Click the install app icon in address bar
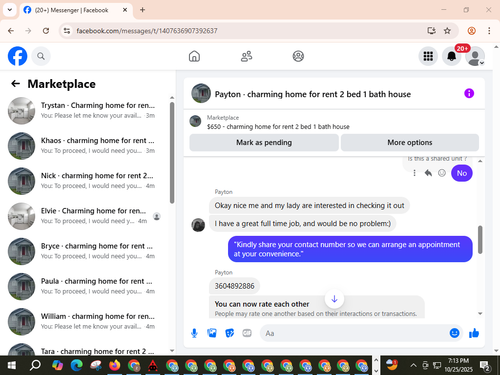 (x=431, y=31)
